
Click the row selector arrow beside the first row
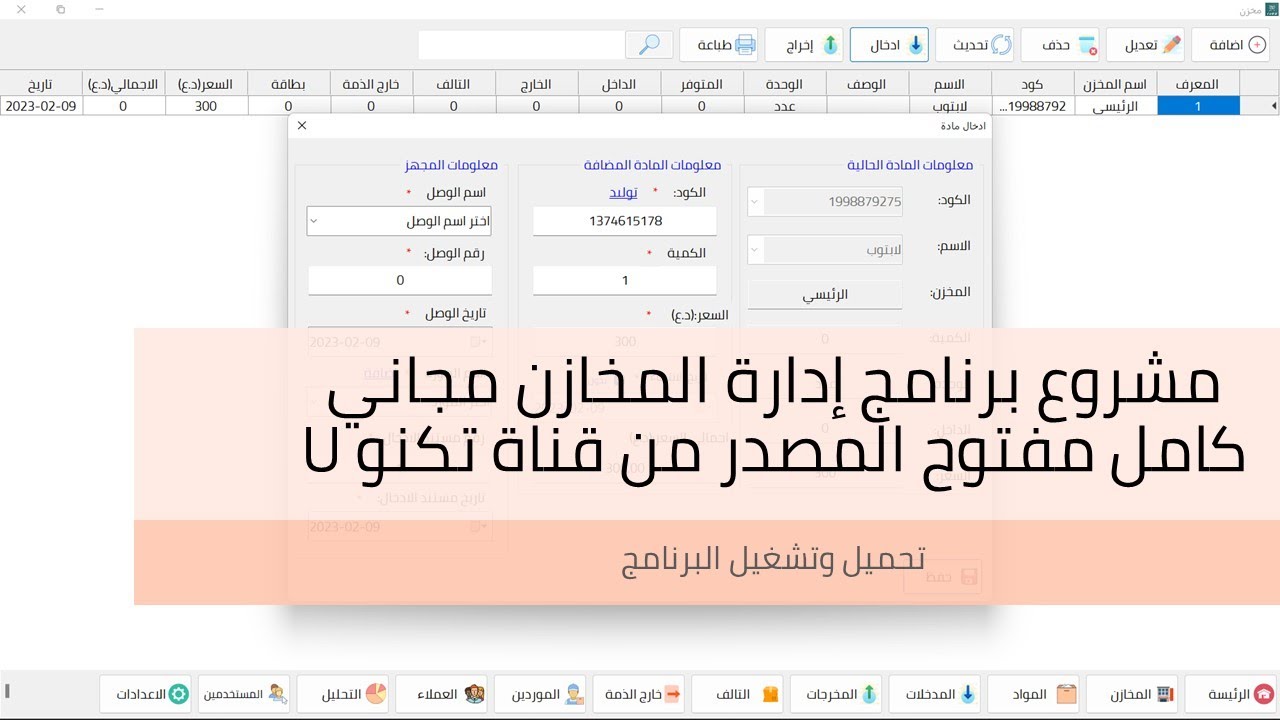click(1259, 106)
